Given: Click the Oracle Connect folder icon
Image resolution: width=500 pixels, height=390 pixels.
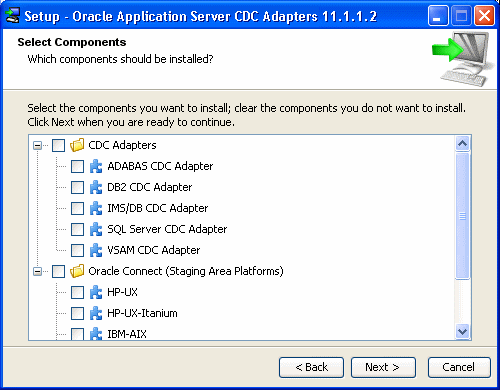Looking at the screenshot, I should point(77,271).
